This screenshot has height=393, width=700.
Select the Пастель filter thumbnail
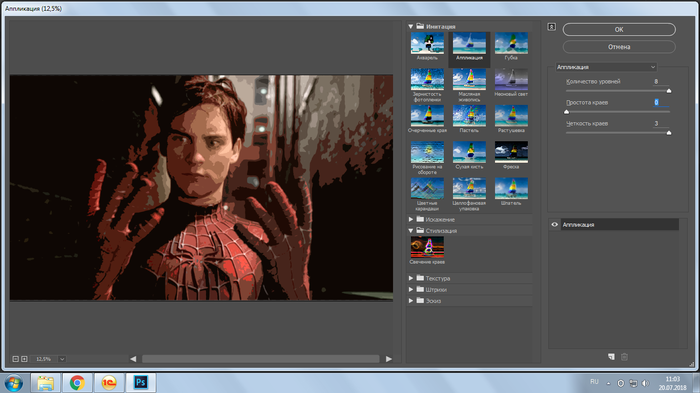coord(469,116)
